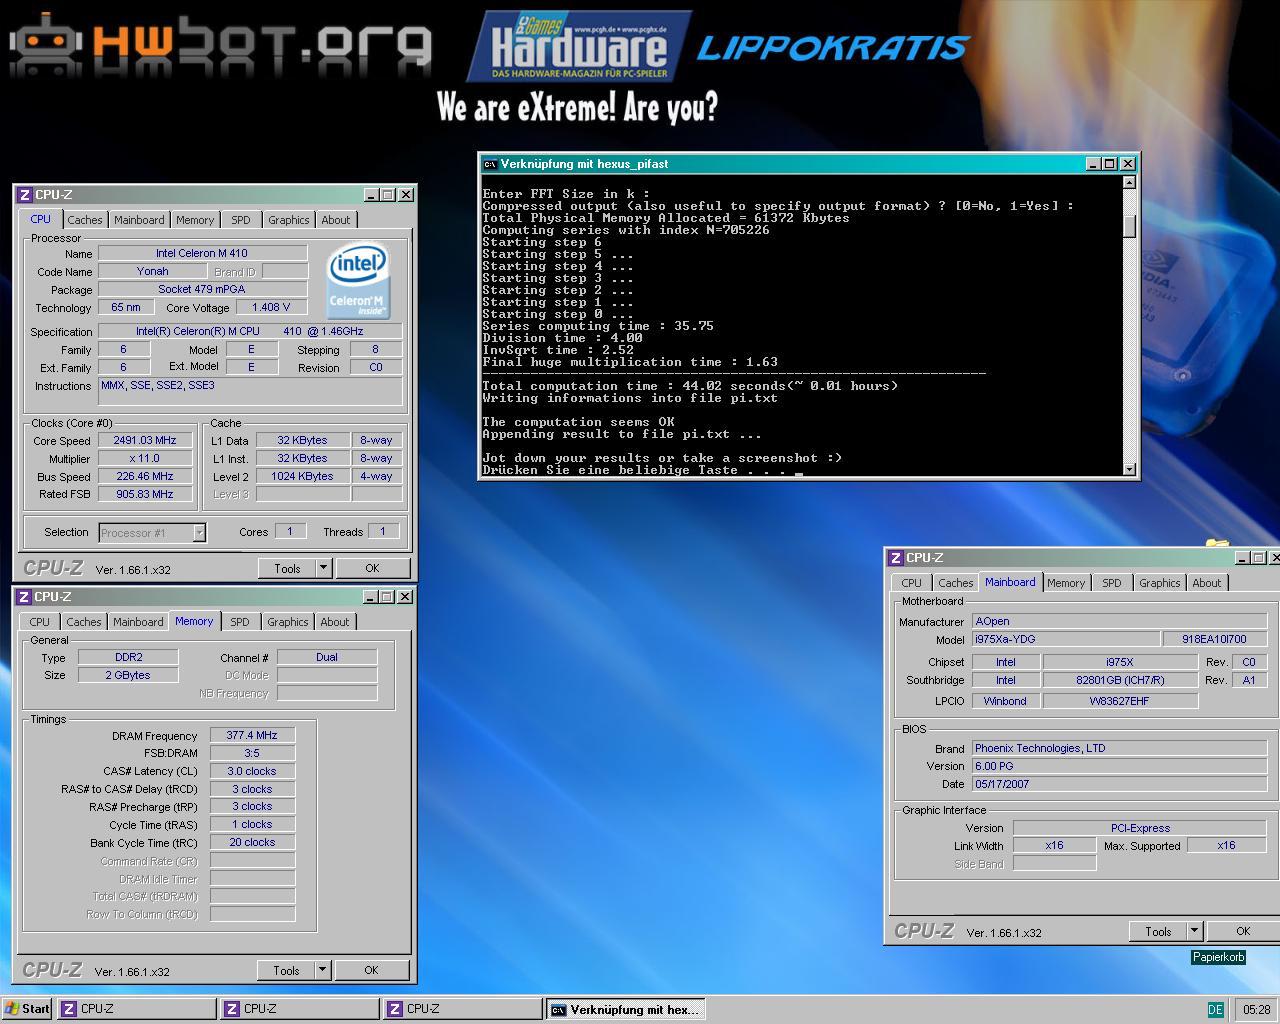Activate the Verknüpfung mit hex... taskbar button
1280x1024 pixels.
(x=626, y=1010)
